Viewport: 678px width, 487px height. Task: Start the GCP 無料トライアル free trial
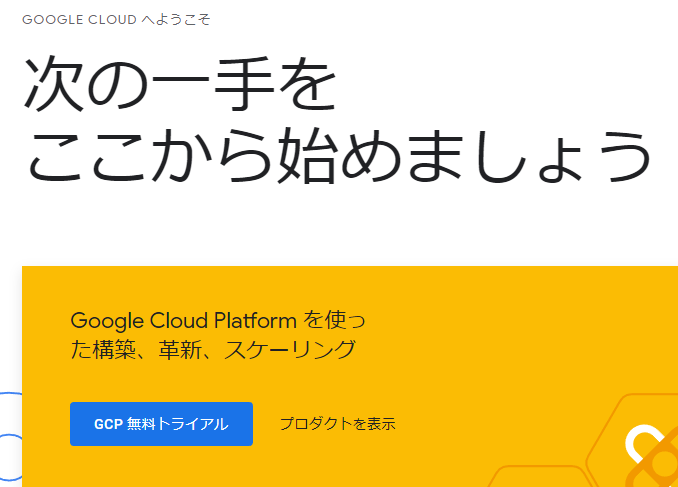[x=161, y=424]
